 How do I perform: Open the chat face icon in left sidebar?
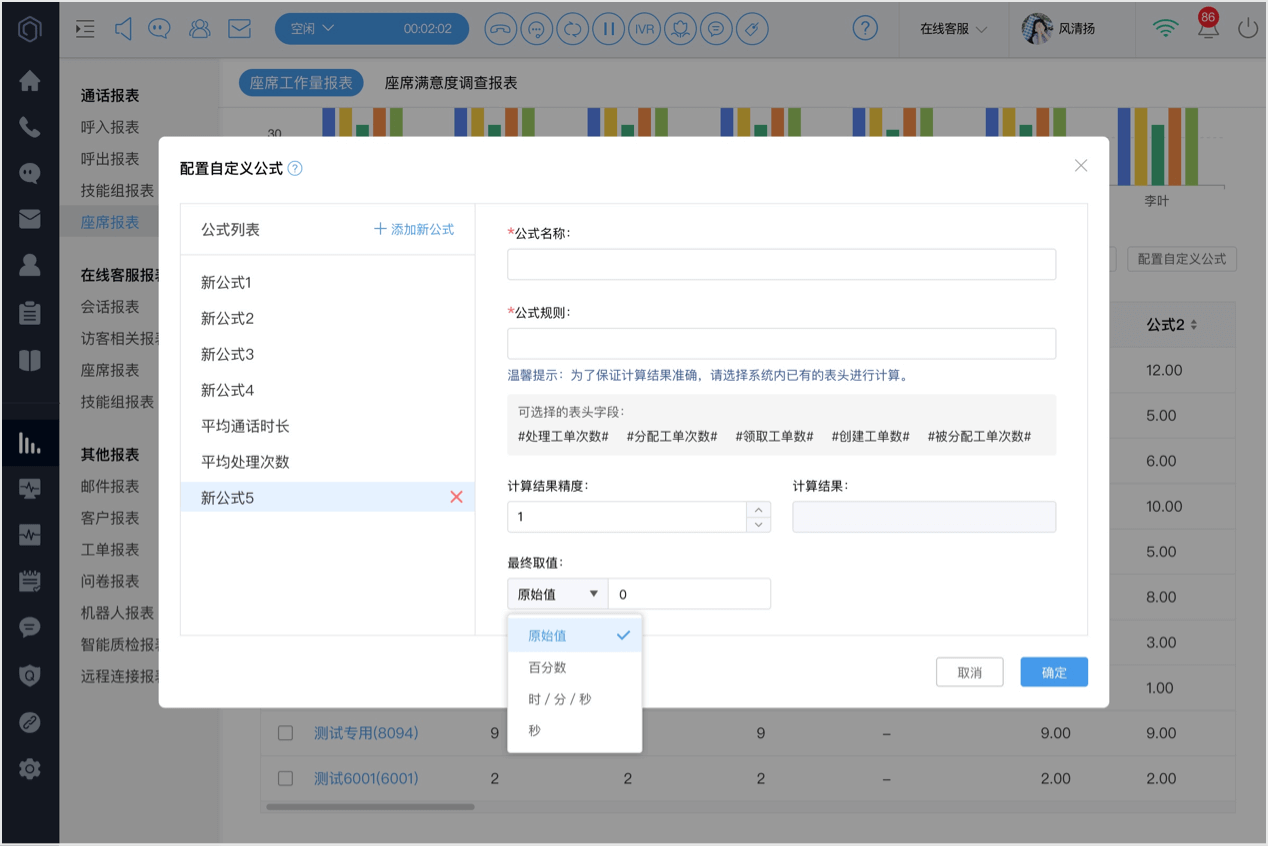pyautogui.click(x=30, y=173)
